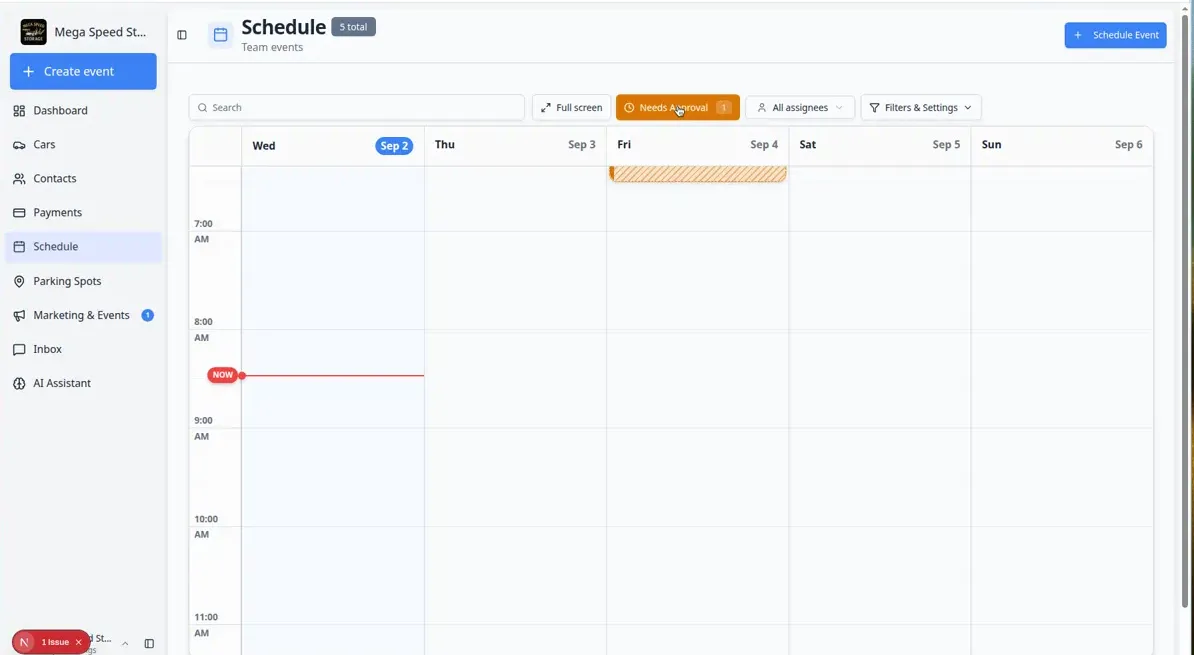Expand Filters & Settings dropdown
The width and height of the screenshot is (1194, 655).
click(x=921, y=107)
